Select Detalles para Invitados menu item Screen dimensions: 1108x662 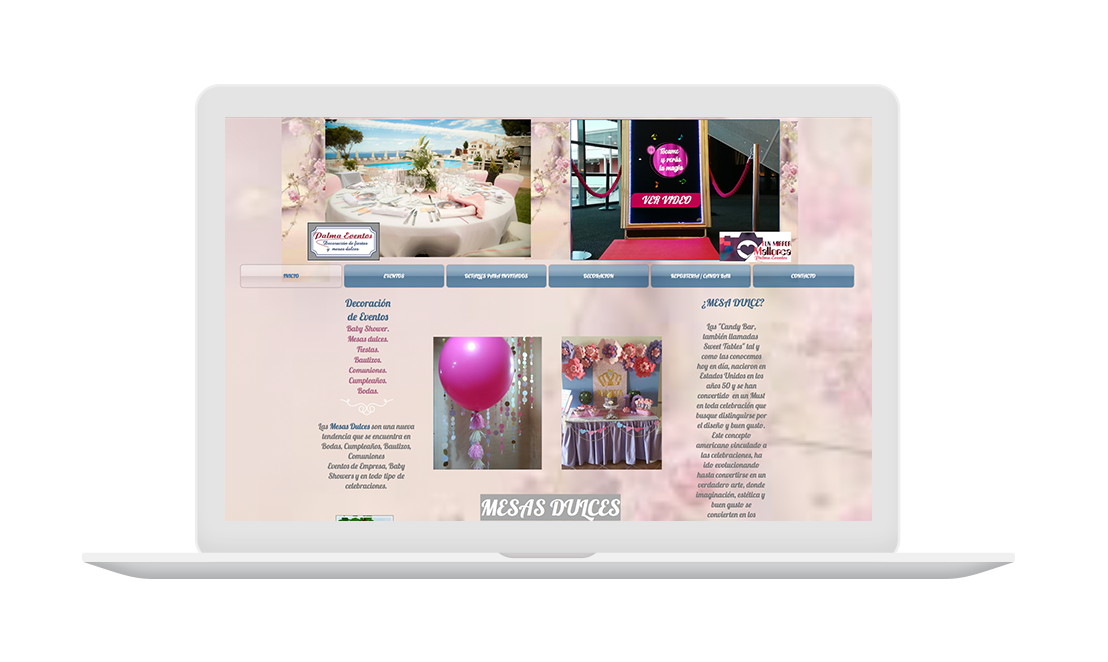pos(496,276)
